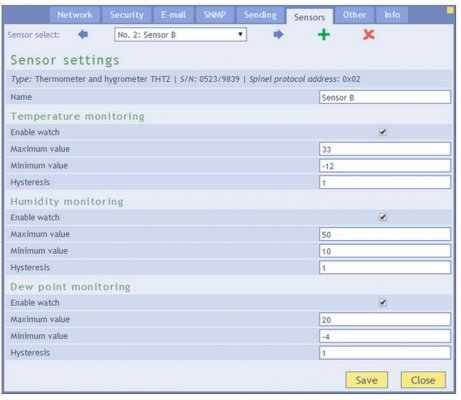Click the Close button
Screen dimensions: 461x400
click(423, 380)
